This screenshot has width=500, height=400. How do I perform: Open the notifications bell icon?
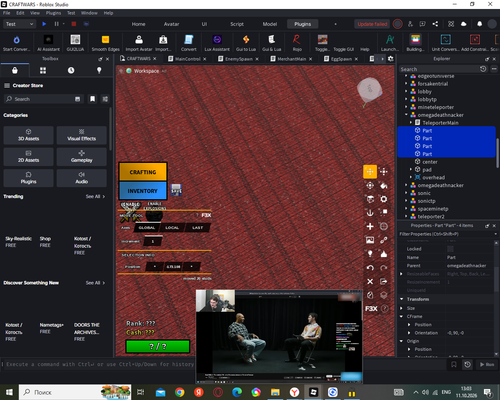point(479,24)
